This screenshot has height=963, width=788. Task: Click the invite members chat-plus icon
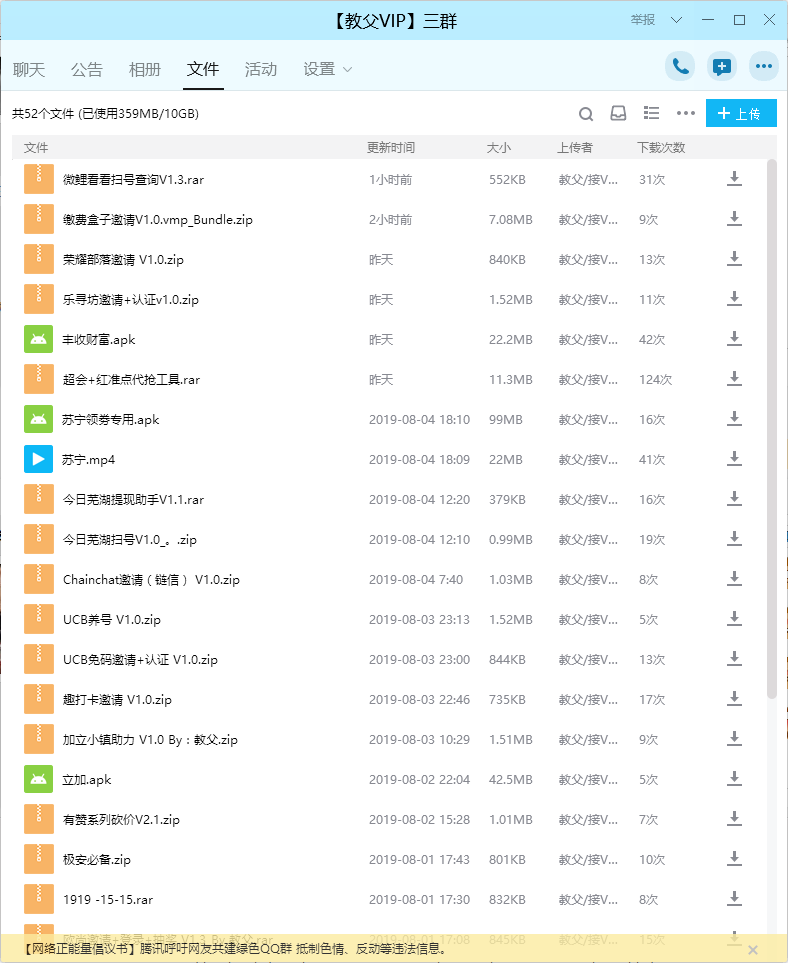pyautogui.click(x=722, y=66)
